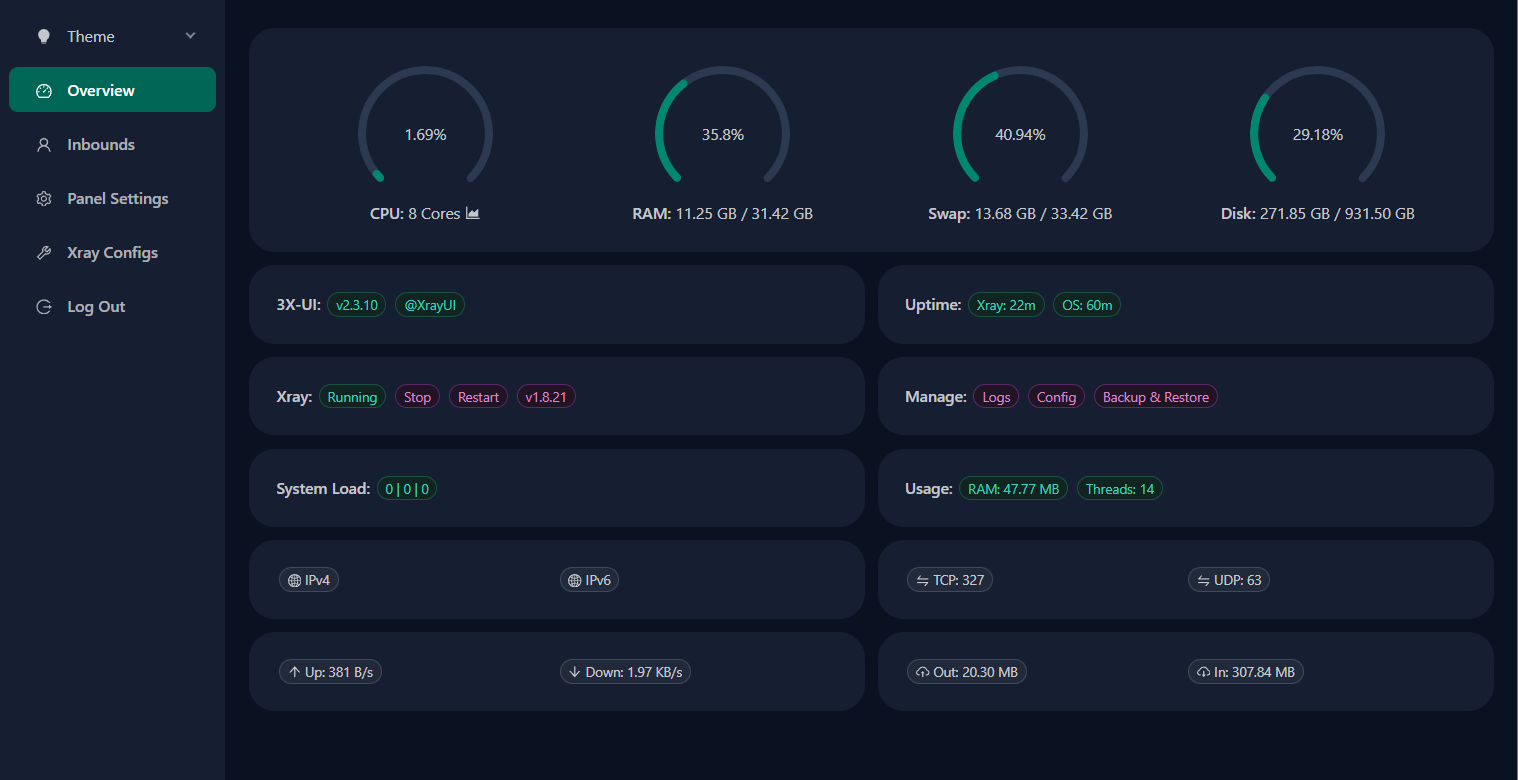Expand the Theme dropdown chevron
The image size is (1518, 780).
pyautogui.click(x=190, y=36)
